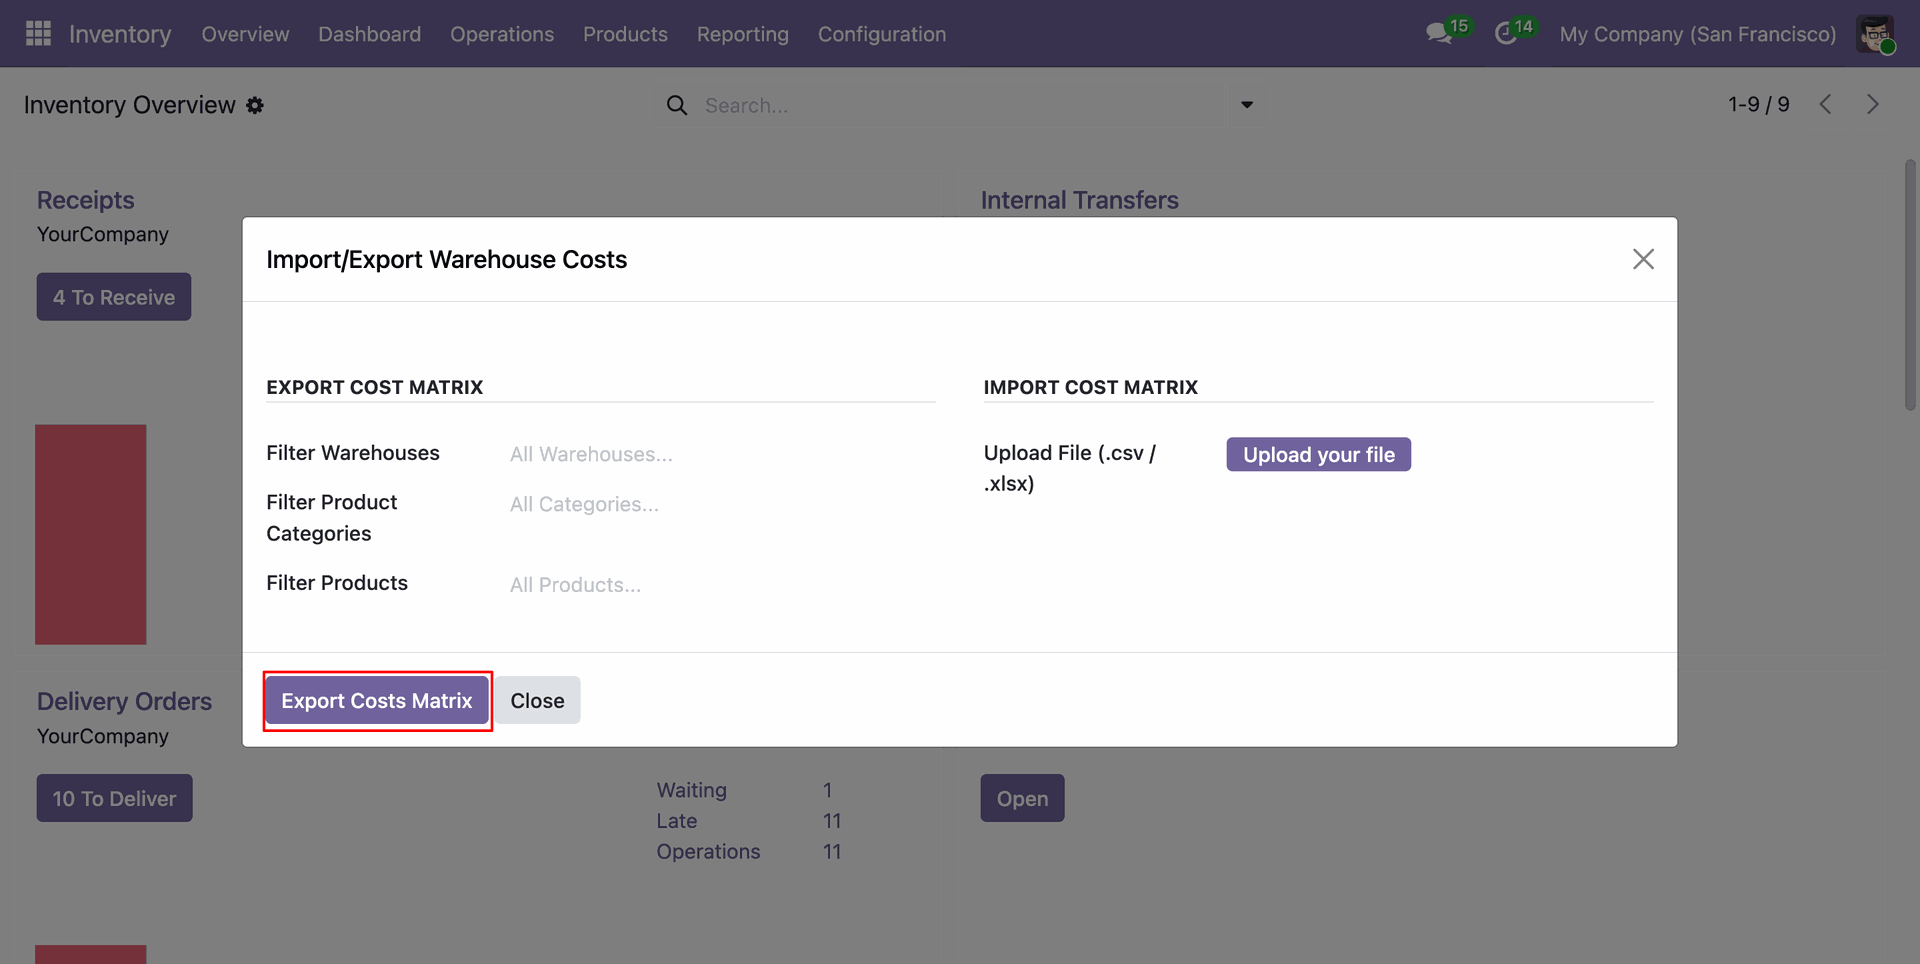1920x964 pixels.
Task: Click the page vertical scrollbar
Action: pos(1910,285)
